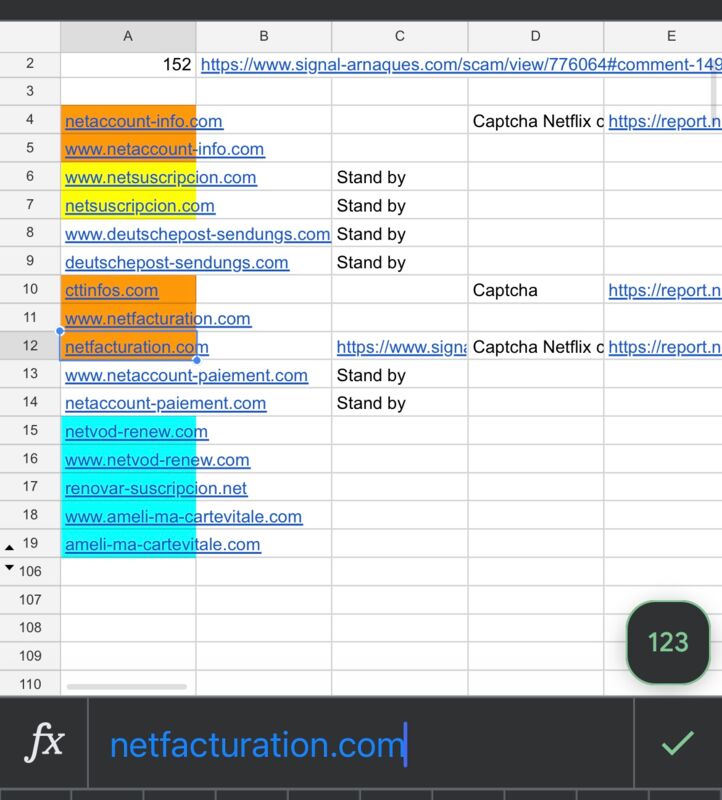Viewport: 722px width, 800px height.
Task: Open the www.netvod-renew.com link
Action: (157, 460)
